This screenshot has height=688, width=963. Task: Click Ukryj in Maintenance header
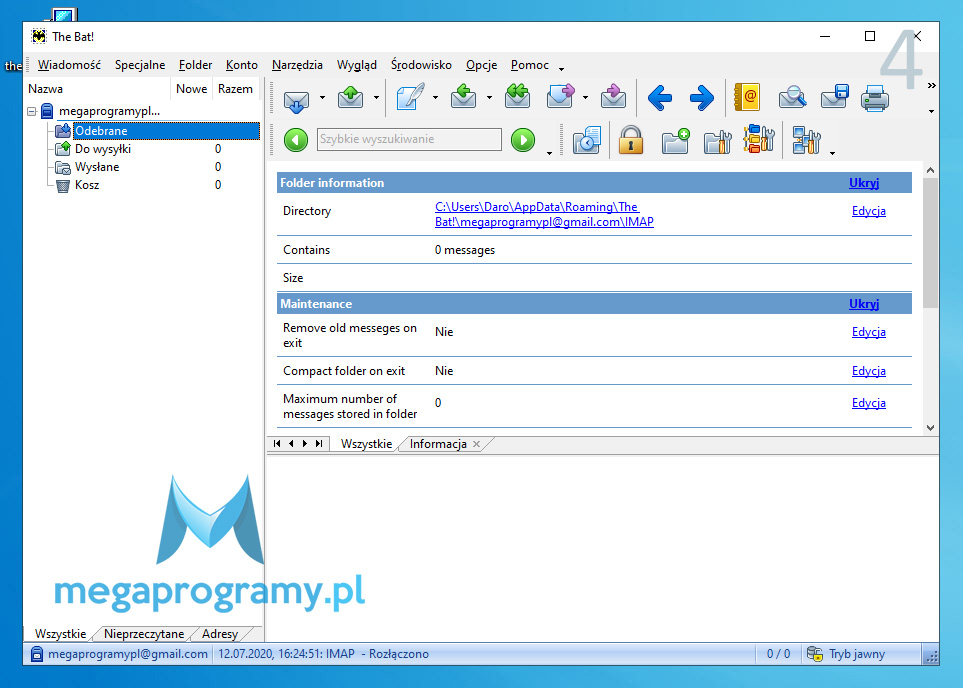coord(864,304)
